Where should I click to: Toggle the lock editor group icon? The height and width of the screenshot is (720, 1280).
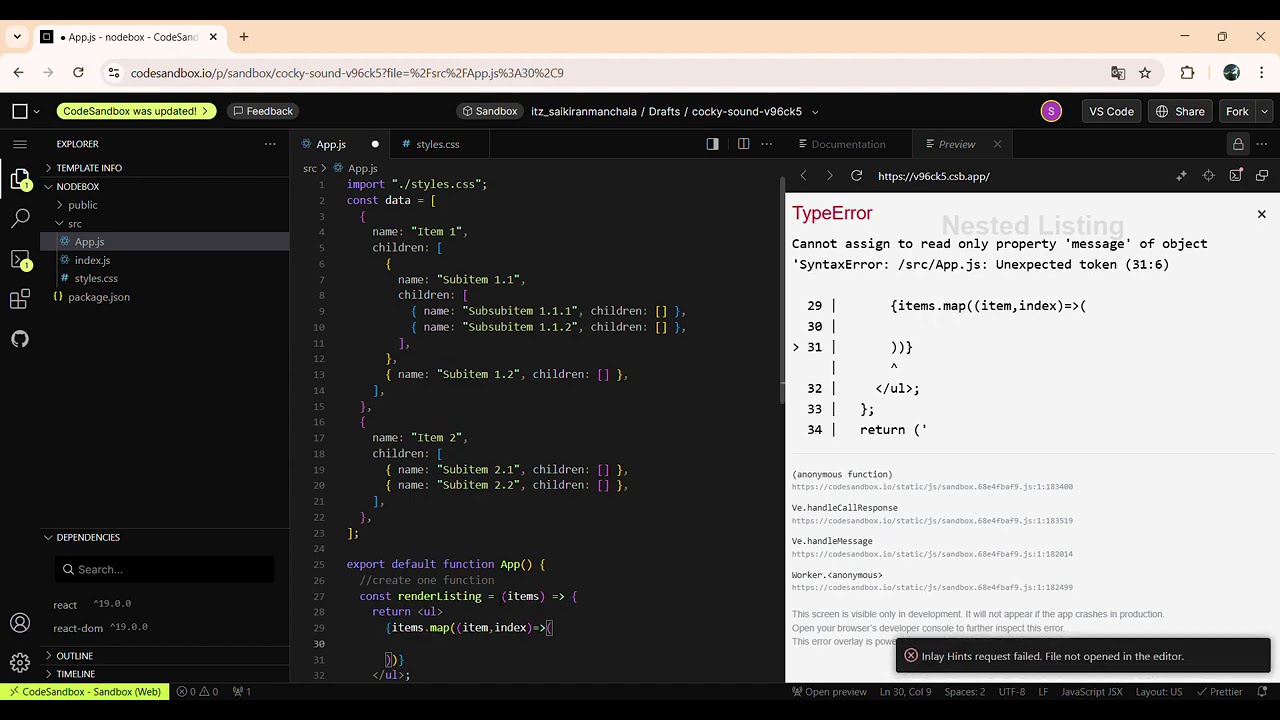coord(1238,144)
